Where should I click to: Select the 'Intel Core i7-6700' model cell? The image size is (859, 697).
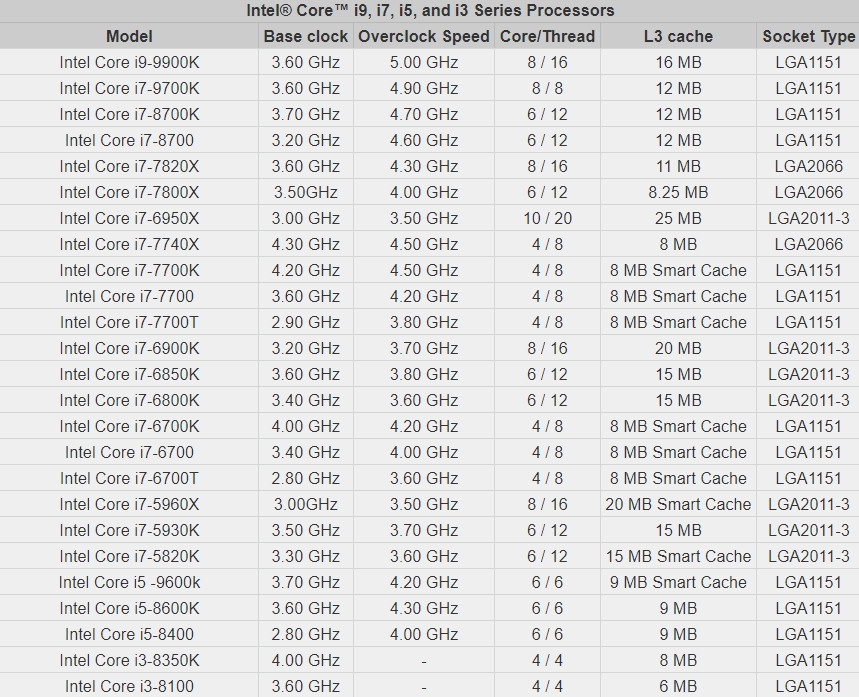129,453
